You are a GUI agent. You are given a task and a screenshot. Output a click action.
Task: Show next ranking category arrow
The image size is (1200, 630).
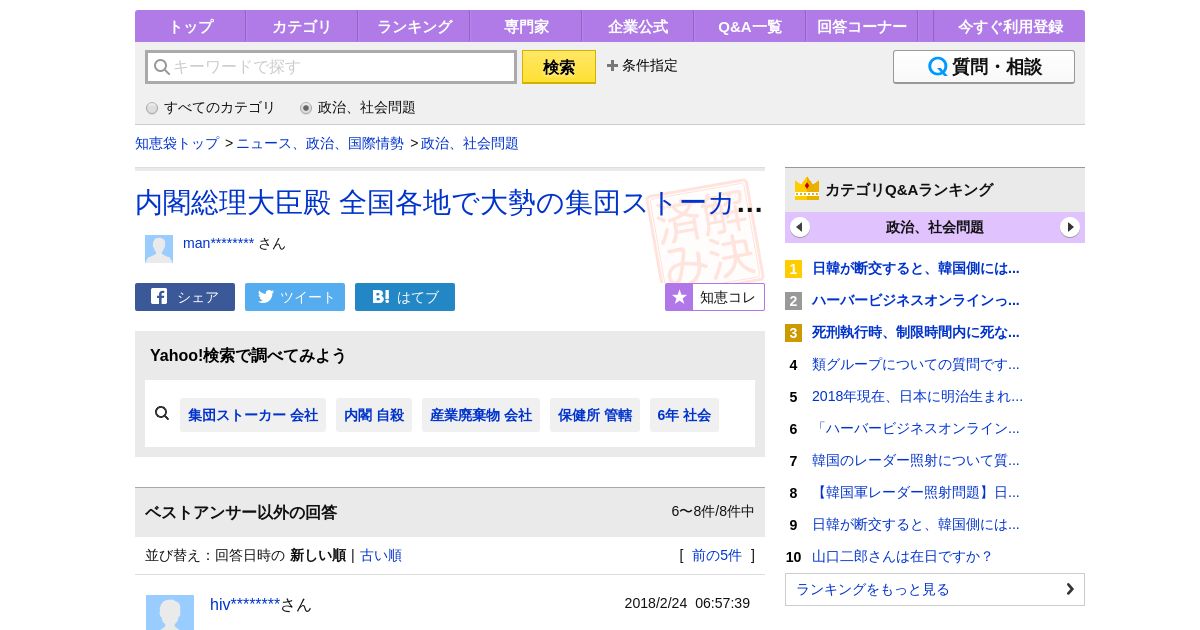[1070, 227]
